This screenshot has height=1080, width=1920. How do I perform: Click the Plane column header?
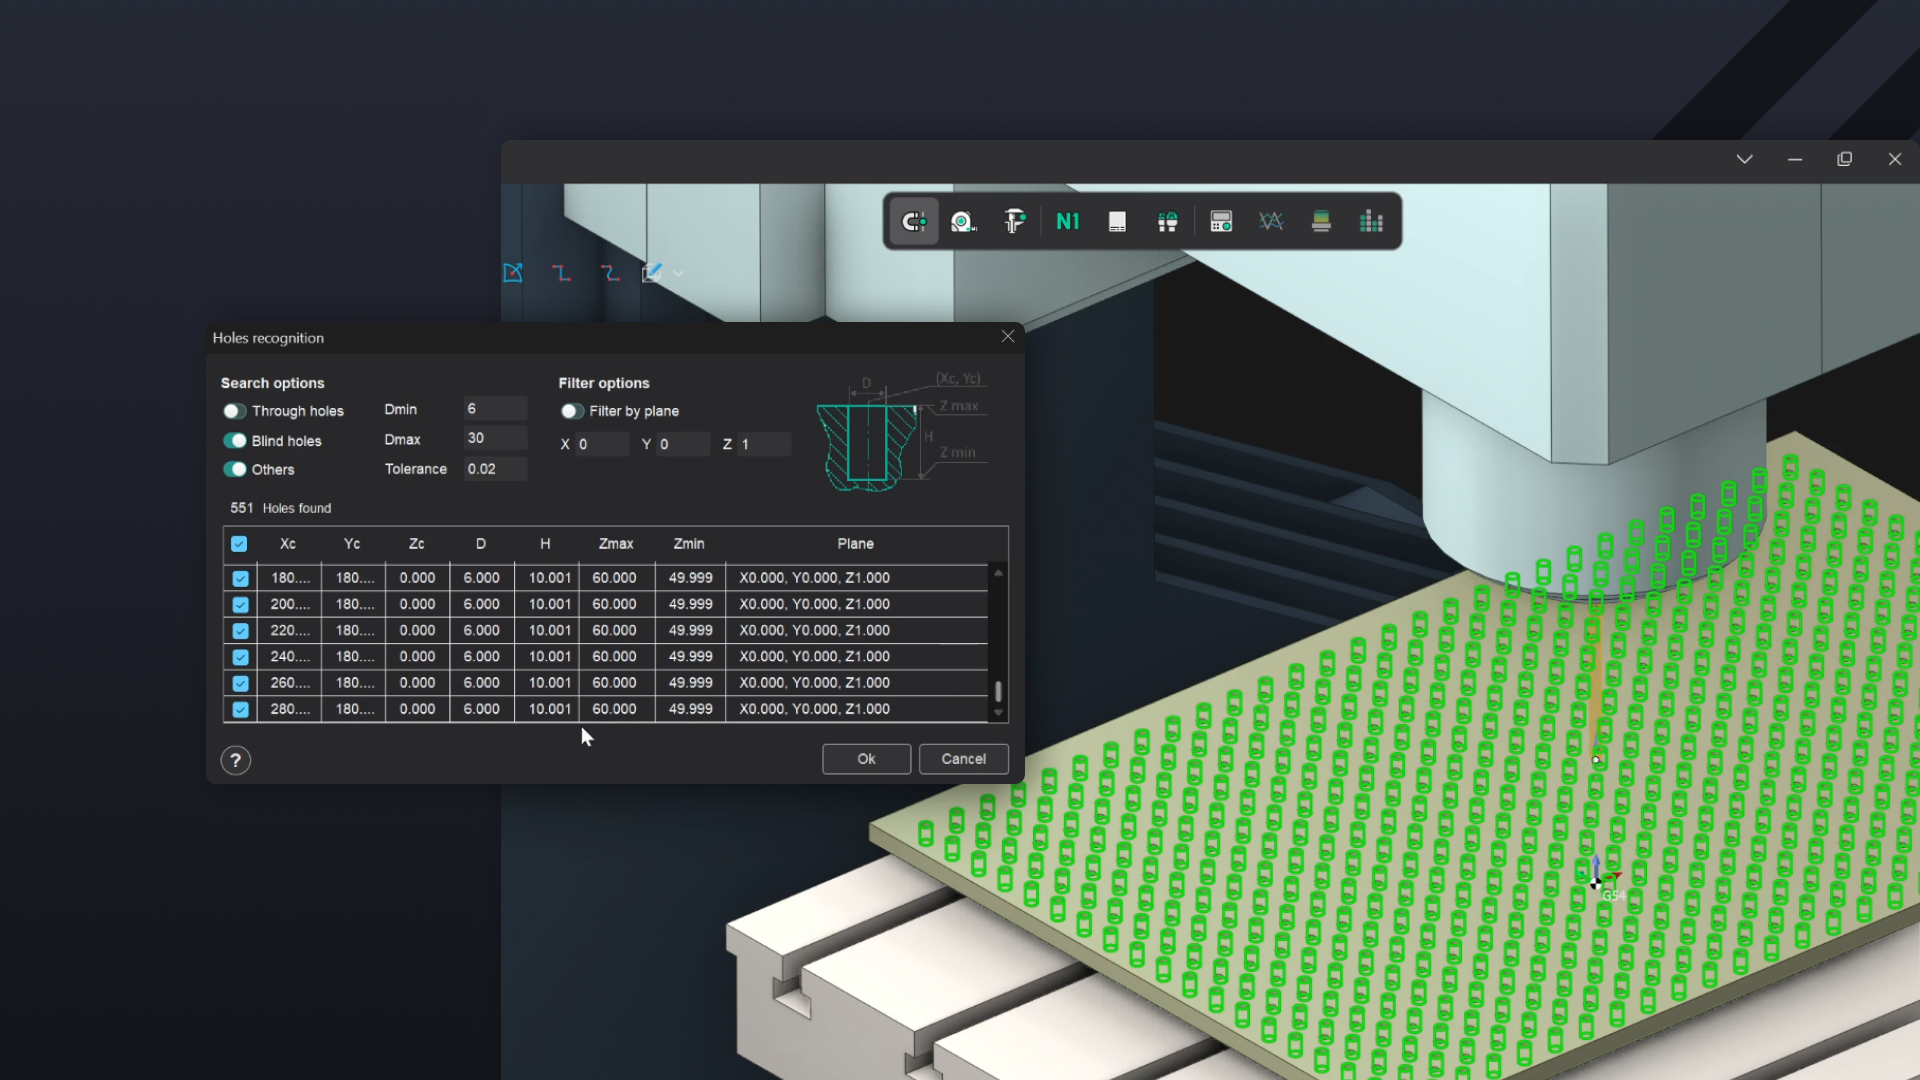pyautogui.click(x=855, y=544)
